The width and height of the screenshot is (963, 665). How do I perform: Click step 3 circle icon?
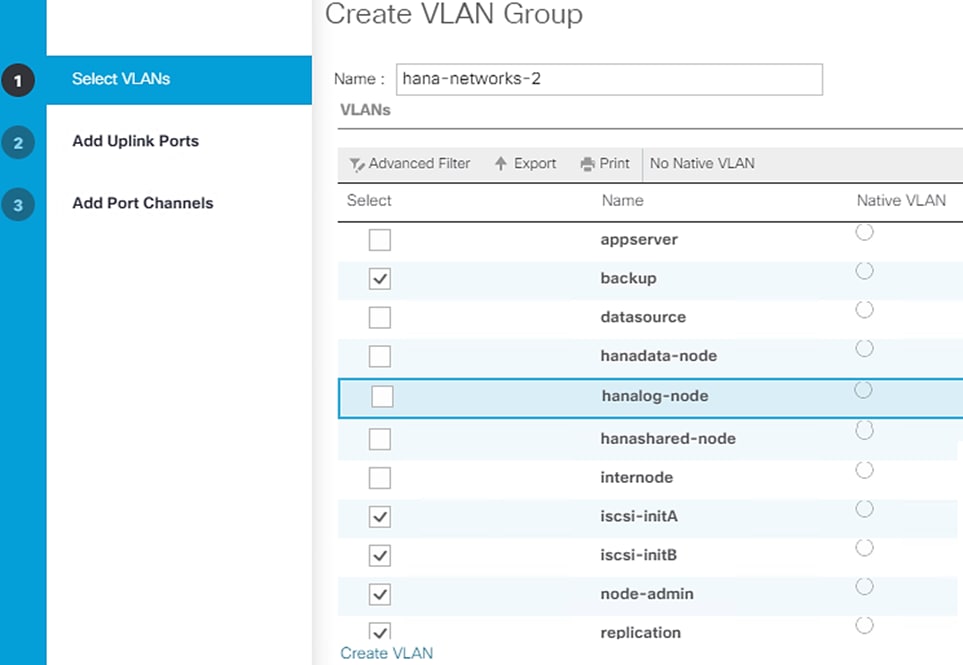pos(18,205)
